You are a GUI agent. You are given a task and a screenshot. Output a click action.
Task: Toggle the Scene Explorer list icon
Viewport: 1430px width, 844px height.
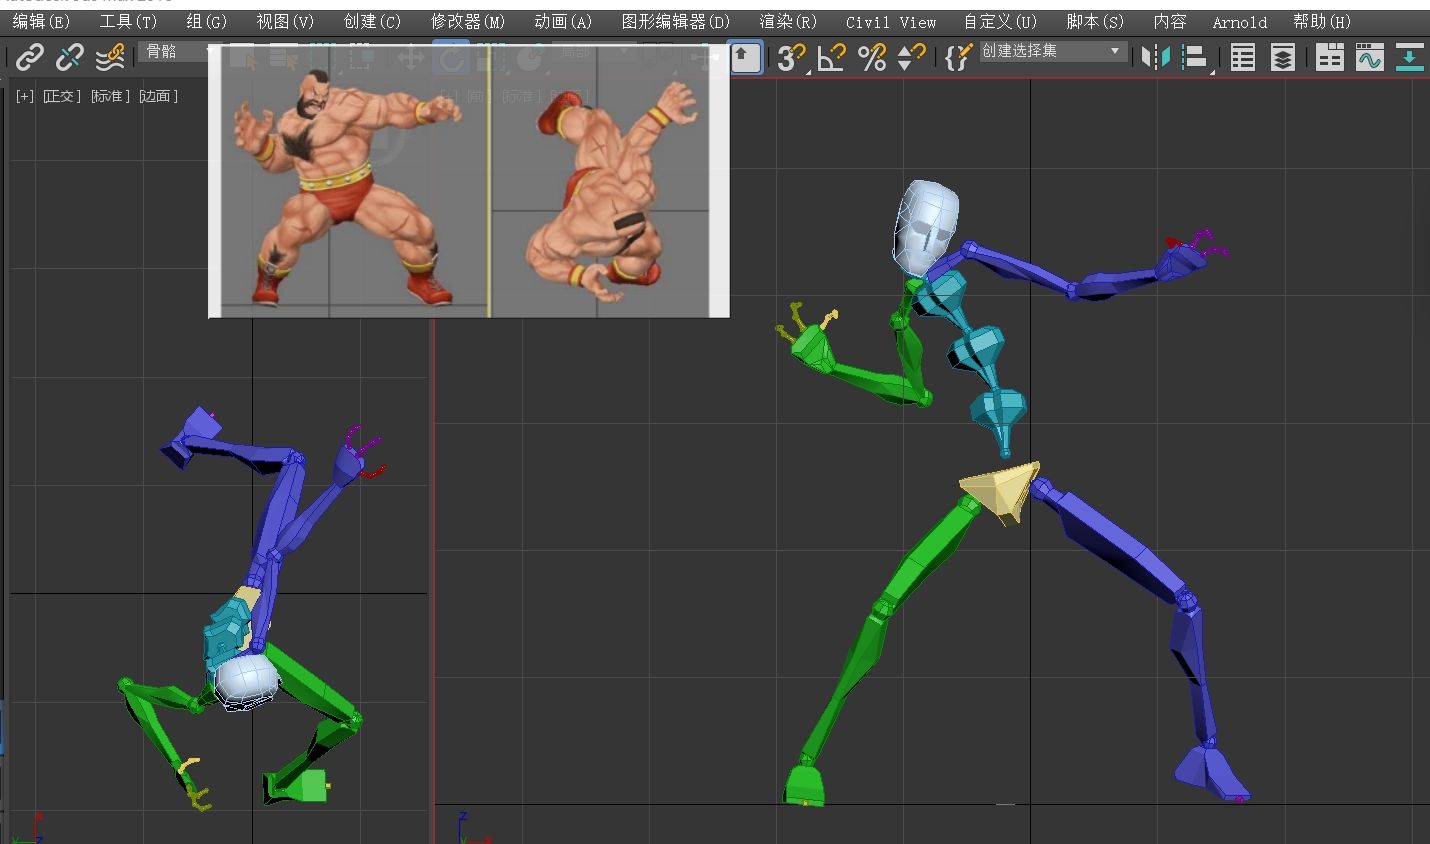[1242, 58]
